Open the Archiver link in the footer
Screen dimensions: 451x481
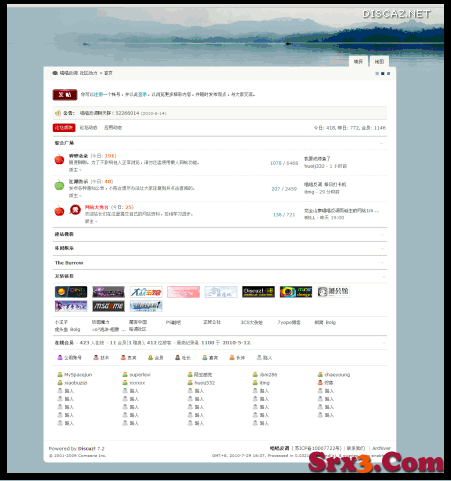[x=381, y=448]
